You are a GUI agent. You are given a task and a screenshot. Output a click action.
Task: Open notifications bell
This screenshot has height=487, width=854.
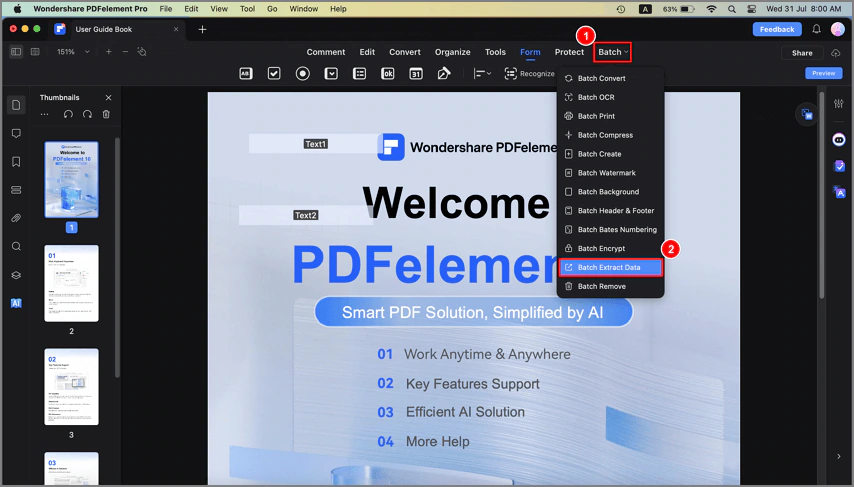pyautogui.click(x=816, y=29)
